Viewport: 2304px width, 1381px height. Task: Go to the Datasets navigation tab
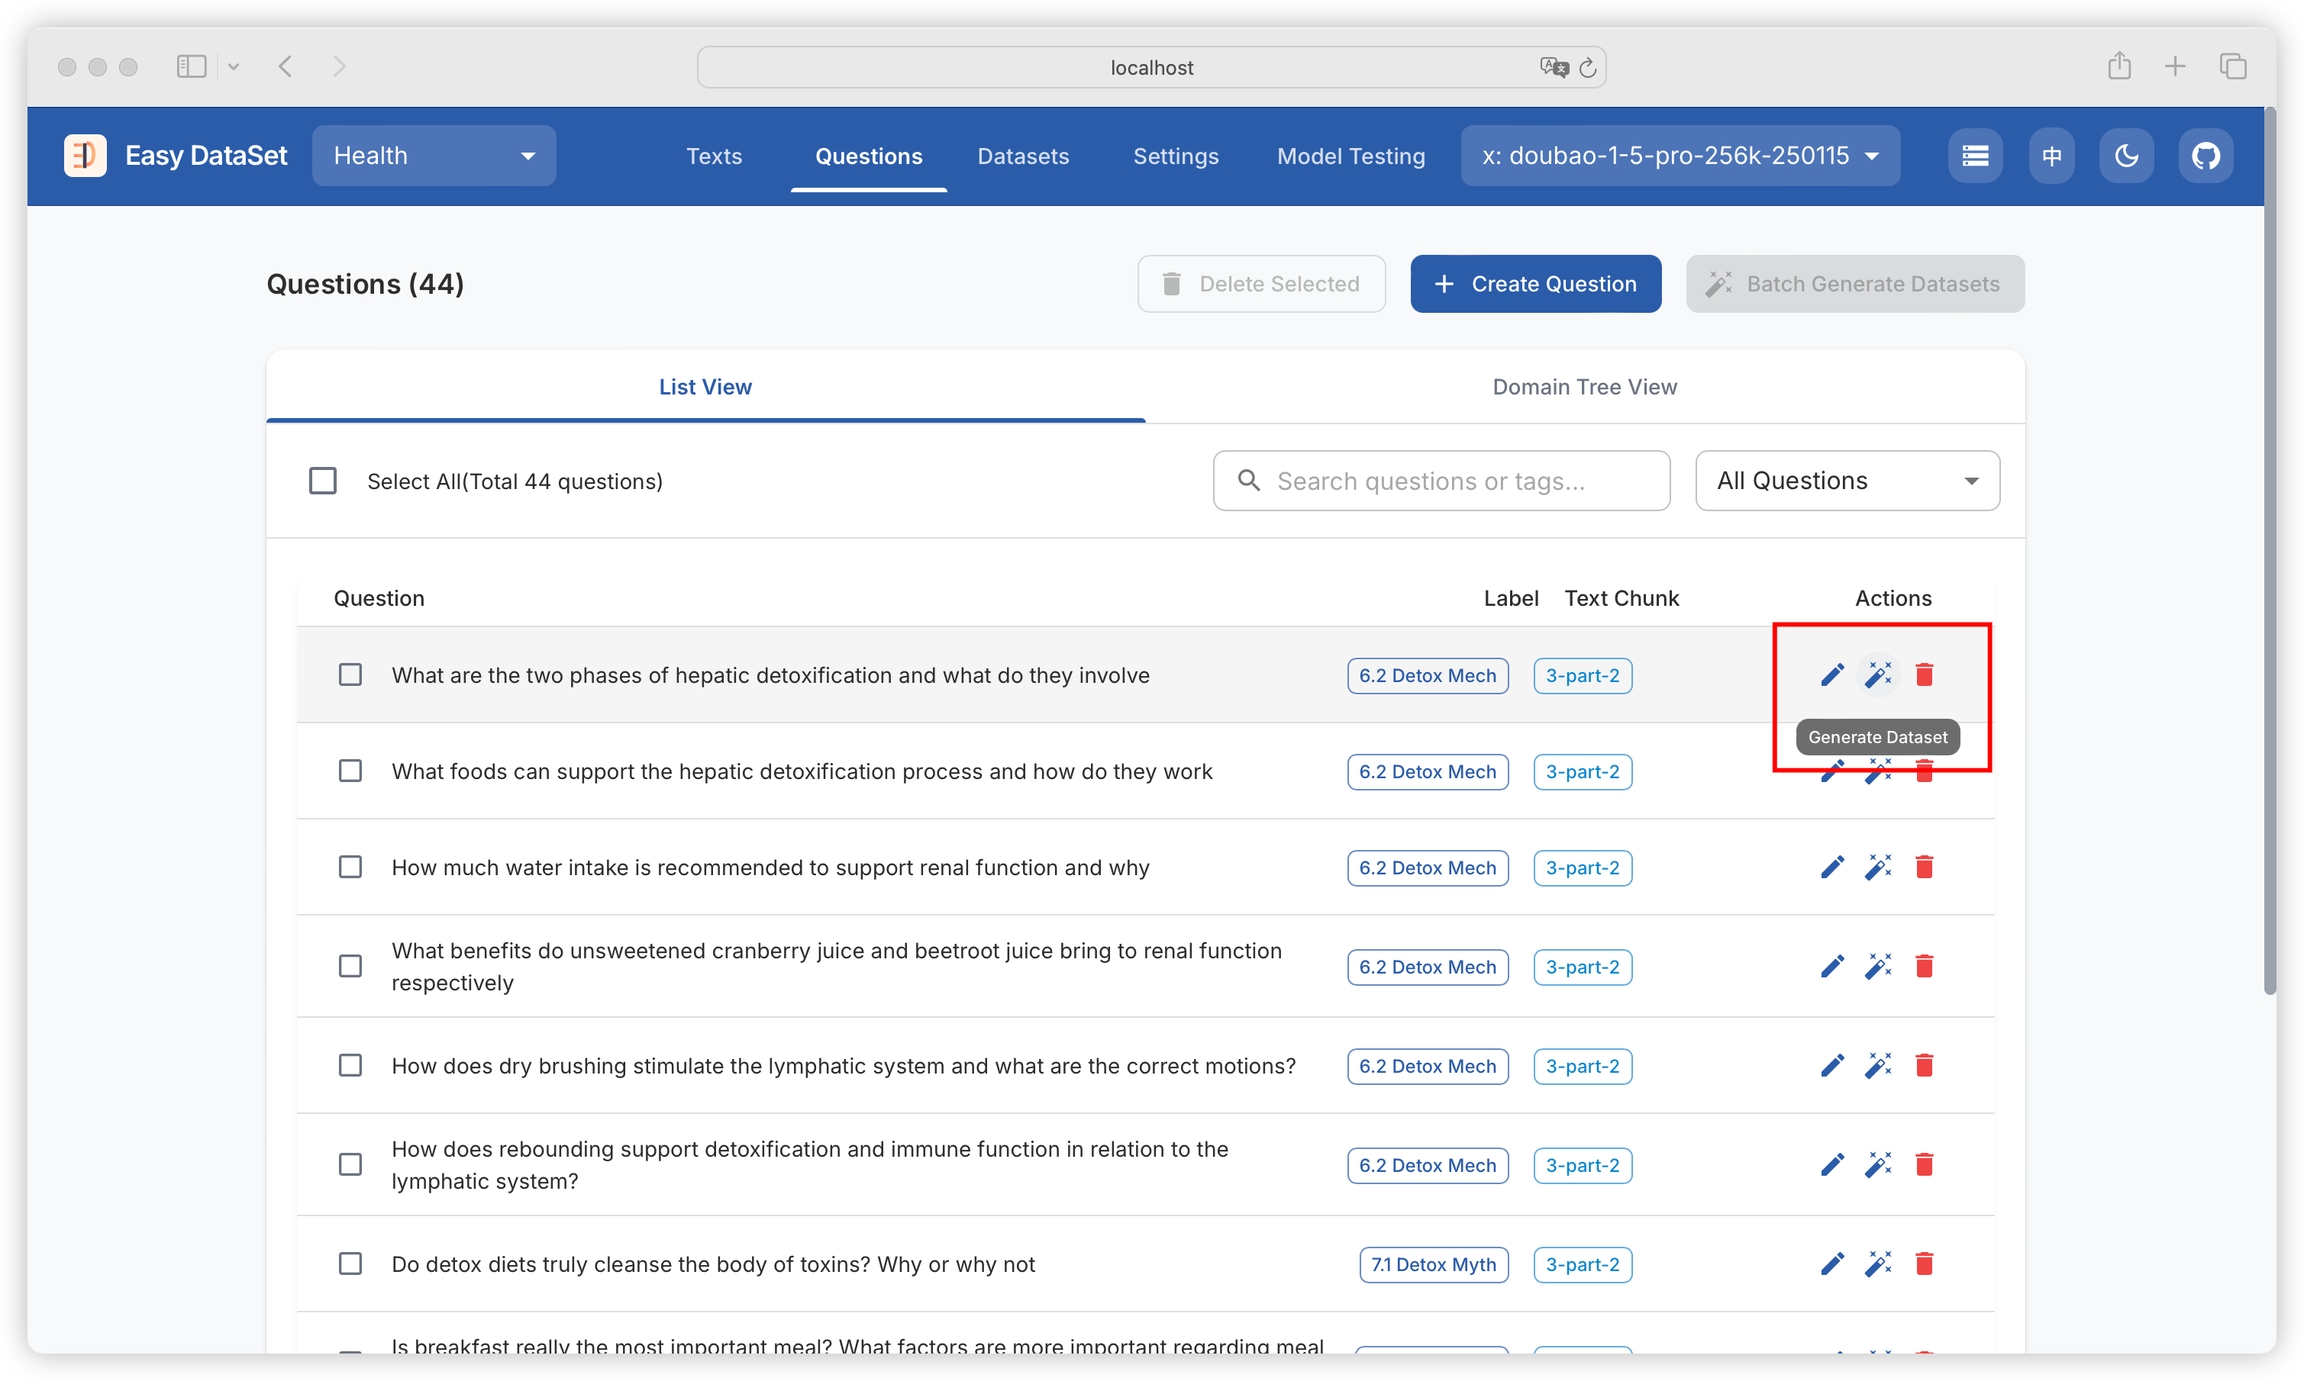1023,156
